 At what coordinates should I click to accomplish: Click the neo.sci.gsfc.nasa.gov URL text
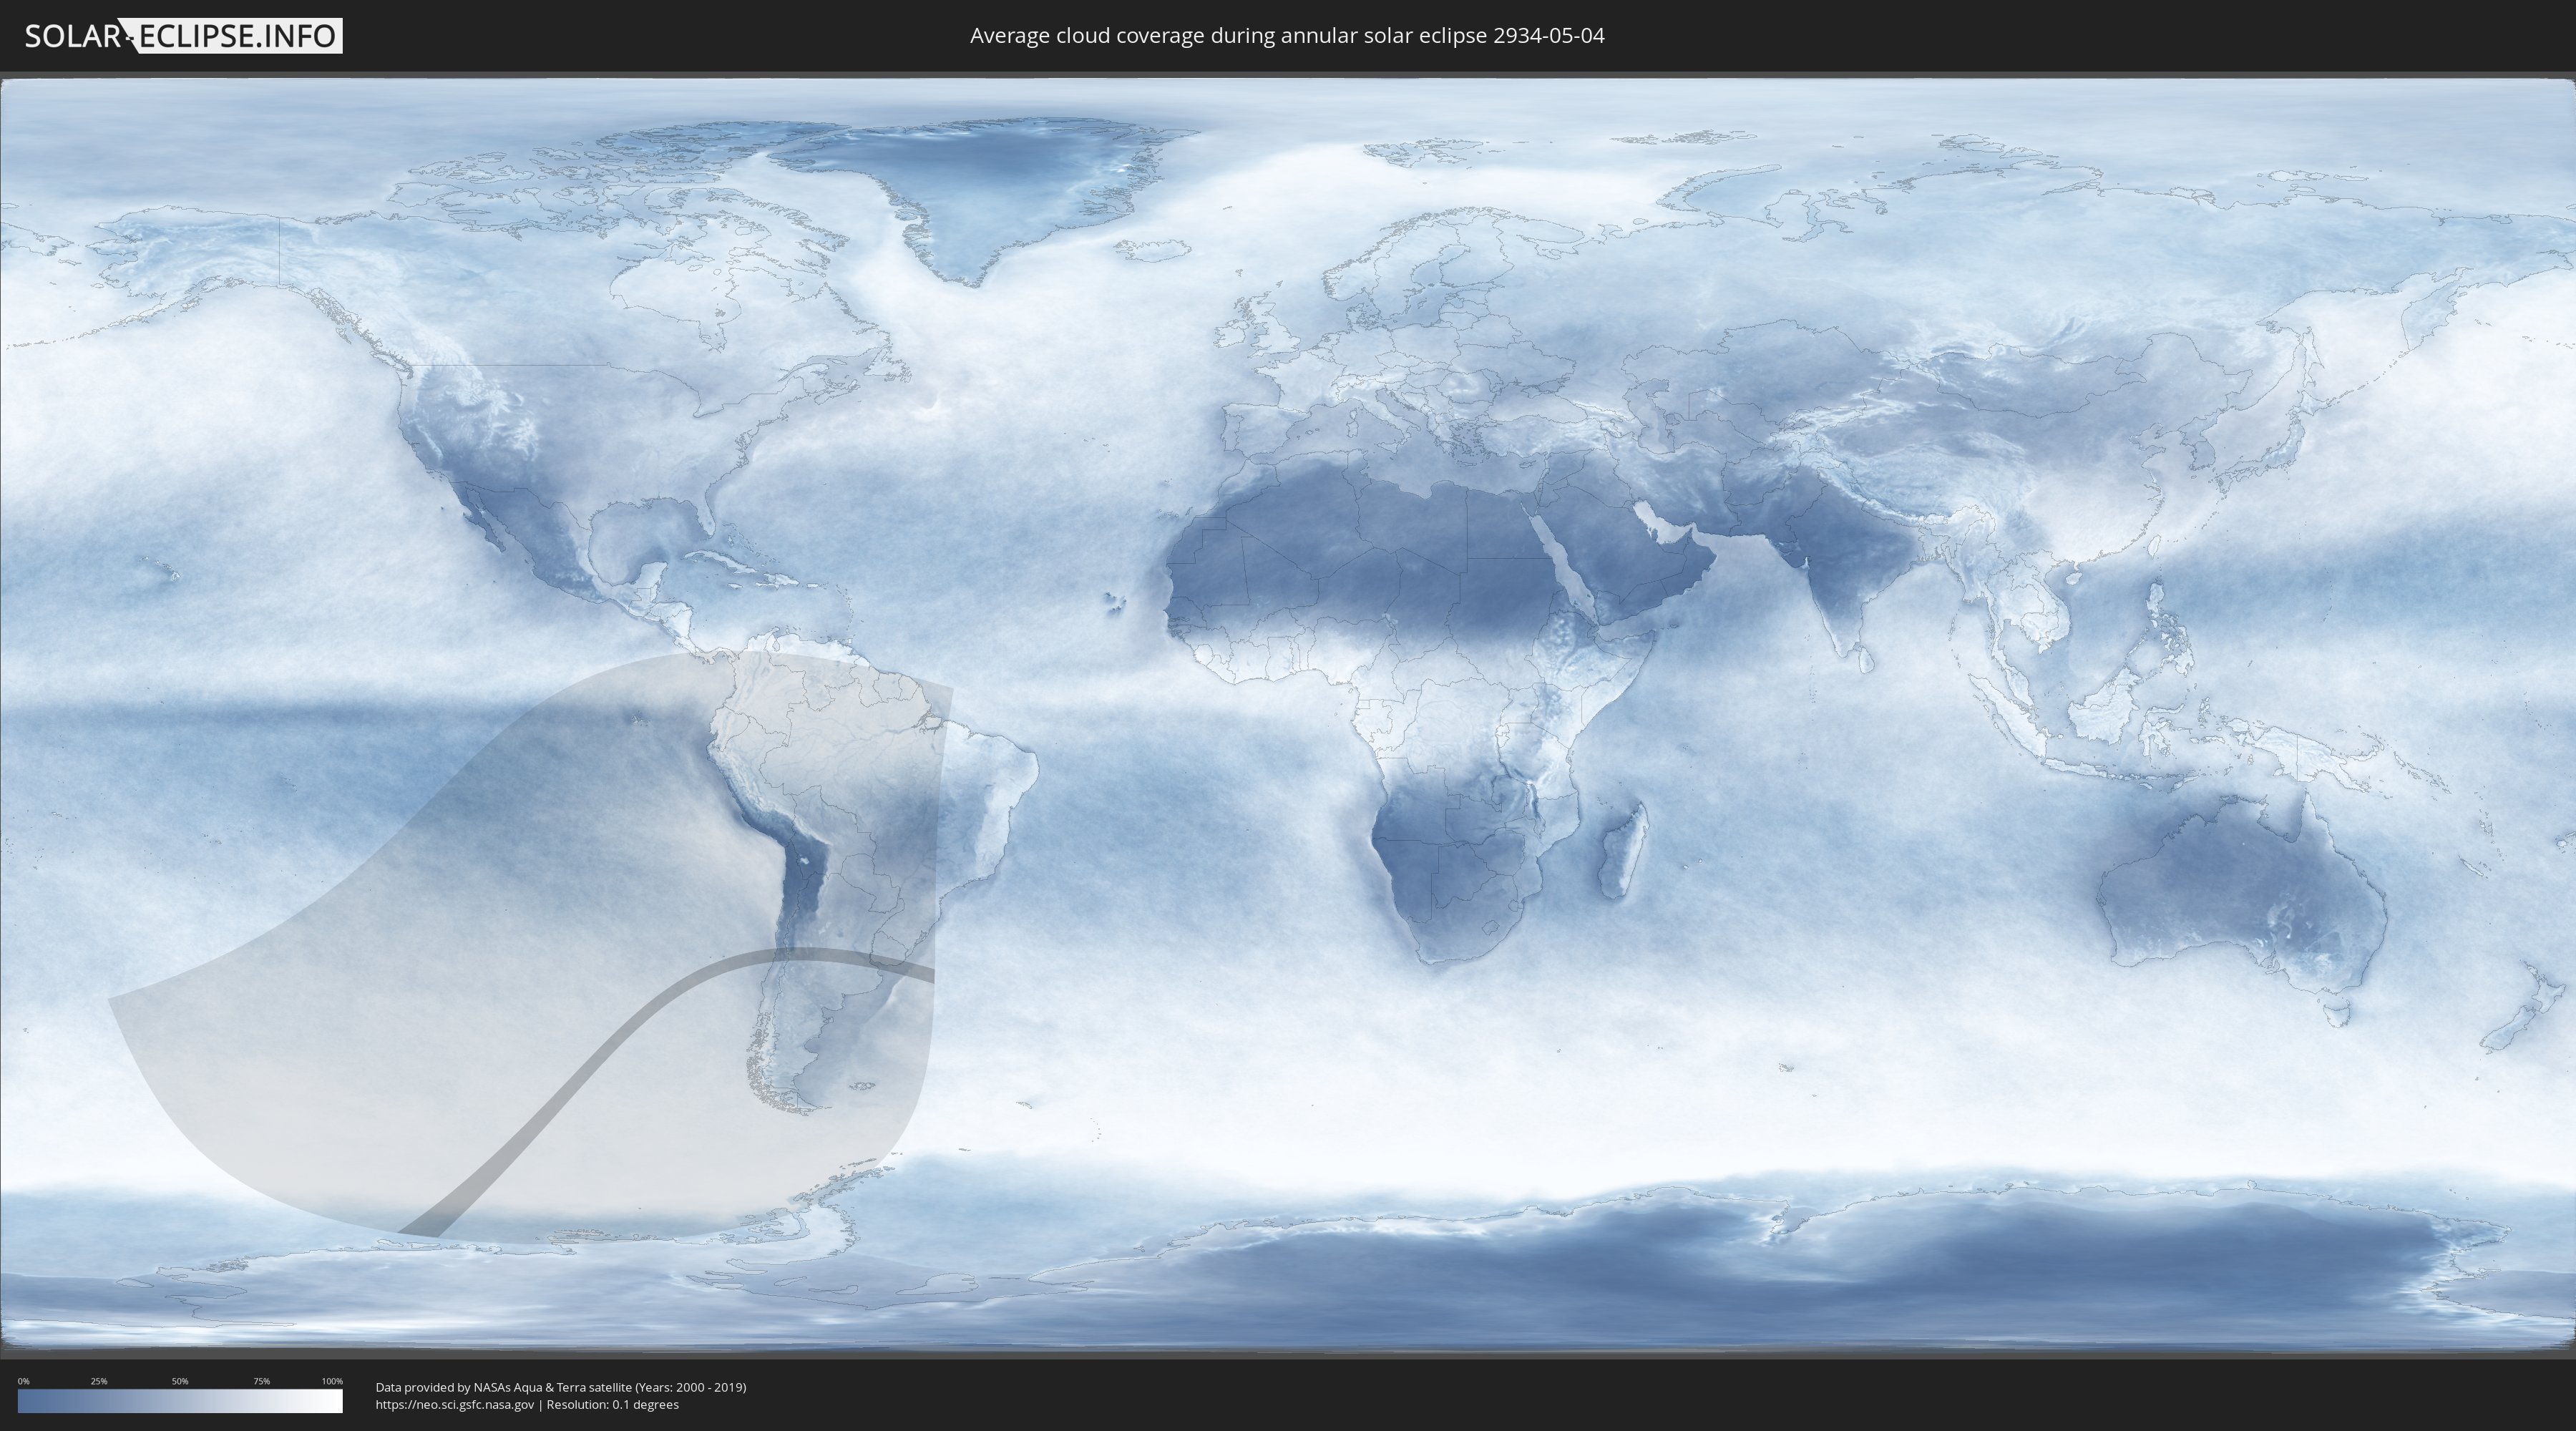pos(455,1404)
